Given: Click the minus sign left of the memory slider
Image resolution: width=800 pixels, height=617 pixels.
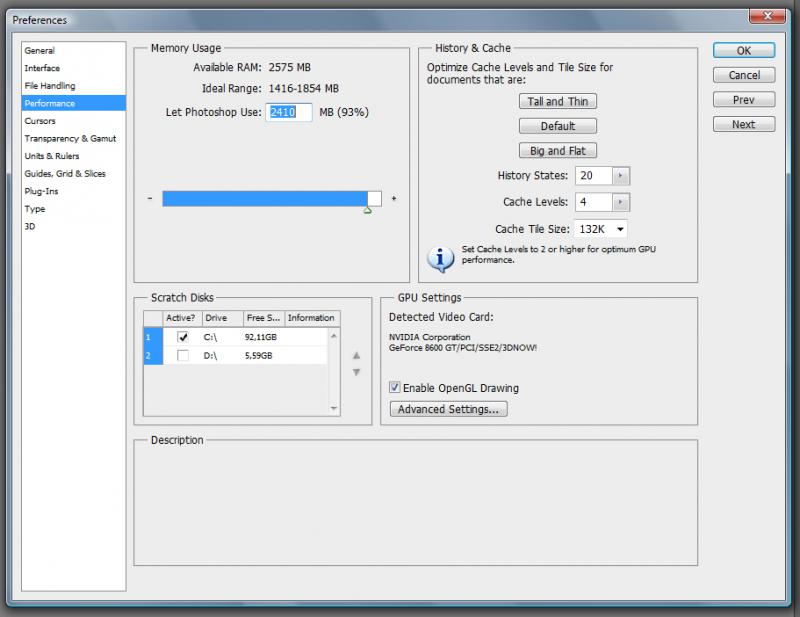Looking at the screenshot, I should coord(150,199).
